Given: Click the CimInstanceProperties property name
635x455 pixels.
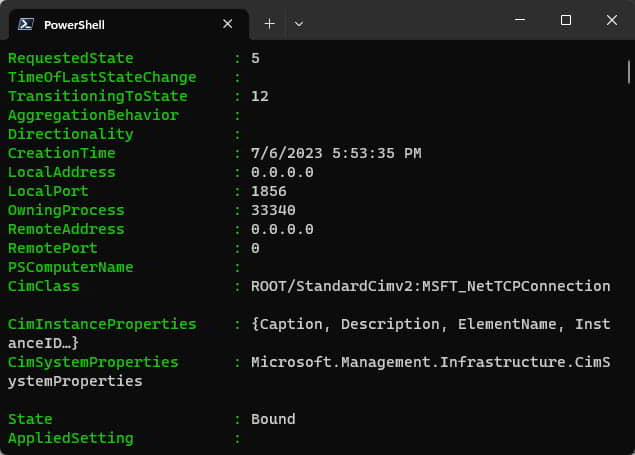Looking at the screenshot, I should pos(102,324).
